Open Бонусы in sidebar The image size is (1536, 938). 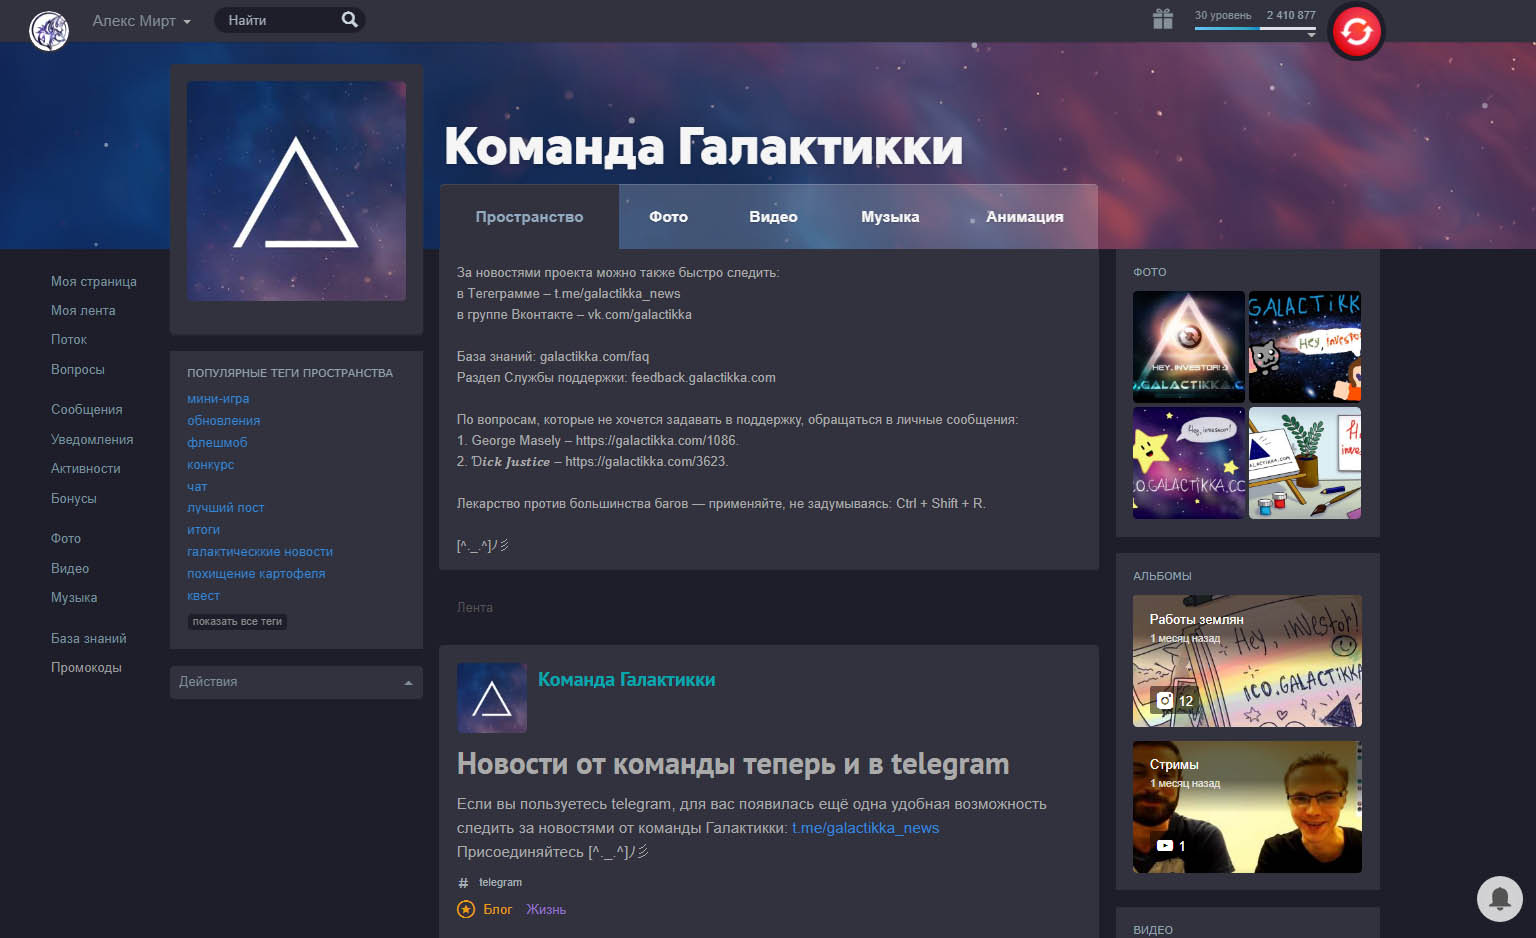[74, 499]
